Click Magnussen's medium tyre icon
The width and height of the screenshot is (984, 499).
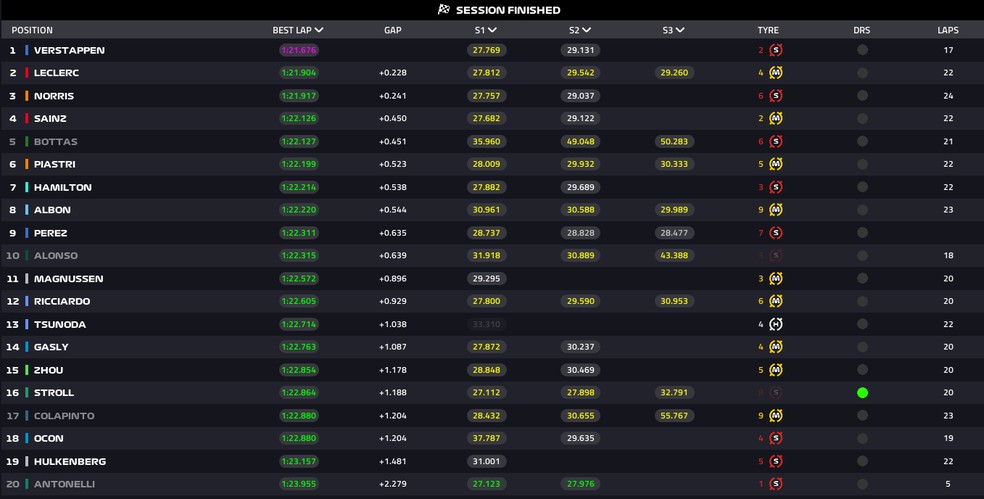tap(776, 279)
